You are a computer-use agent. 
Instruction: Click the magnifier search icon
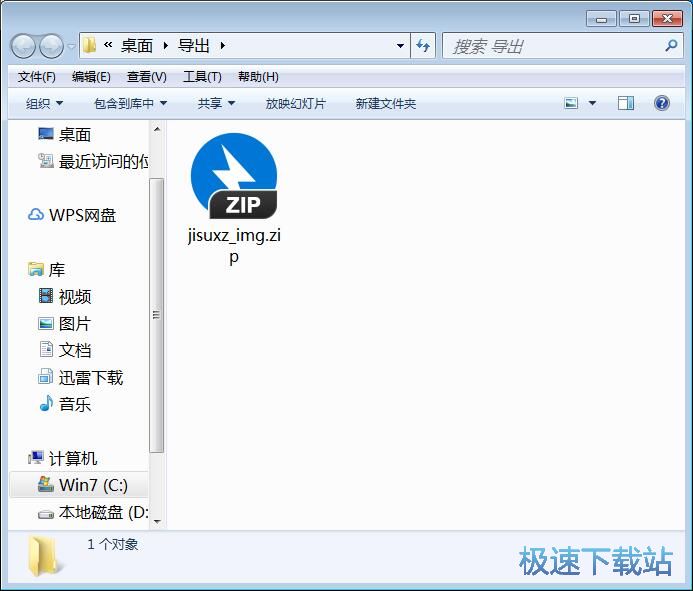coord(671,46)
